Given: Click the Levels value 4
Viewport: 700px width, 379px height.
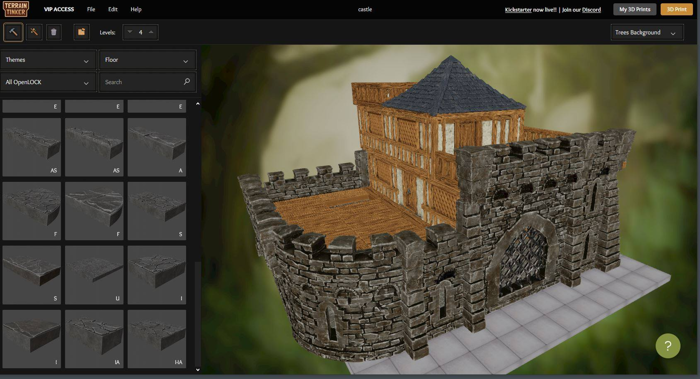Looking at the screenshot, I should (141, 32).
